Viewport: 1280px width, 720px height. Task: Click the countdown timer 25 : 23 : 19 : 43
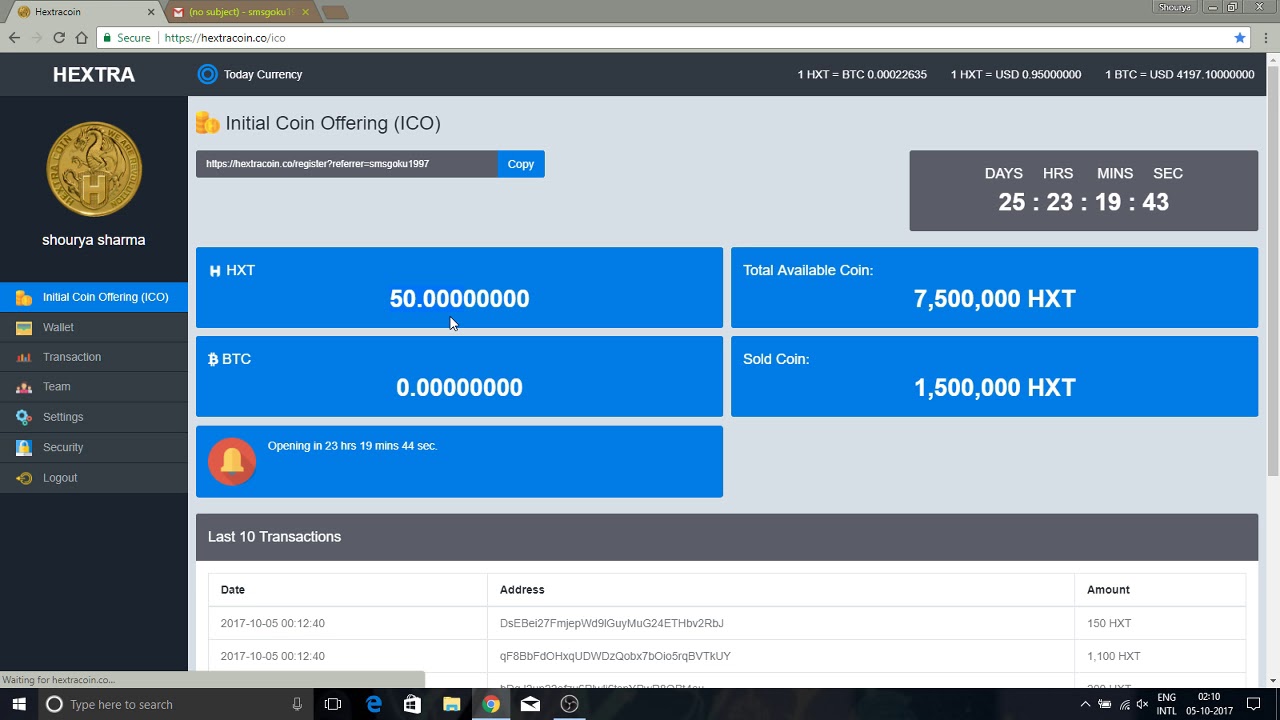coord(1083,202)
